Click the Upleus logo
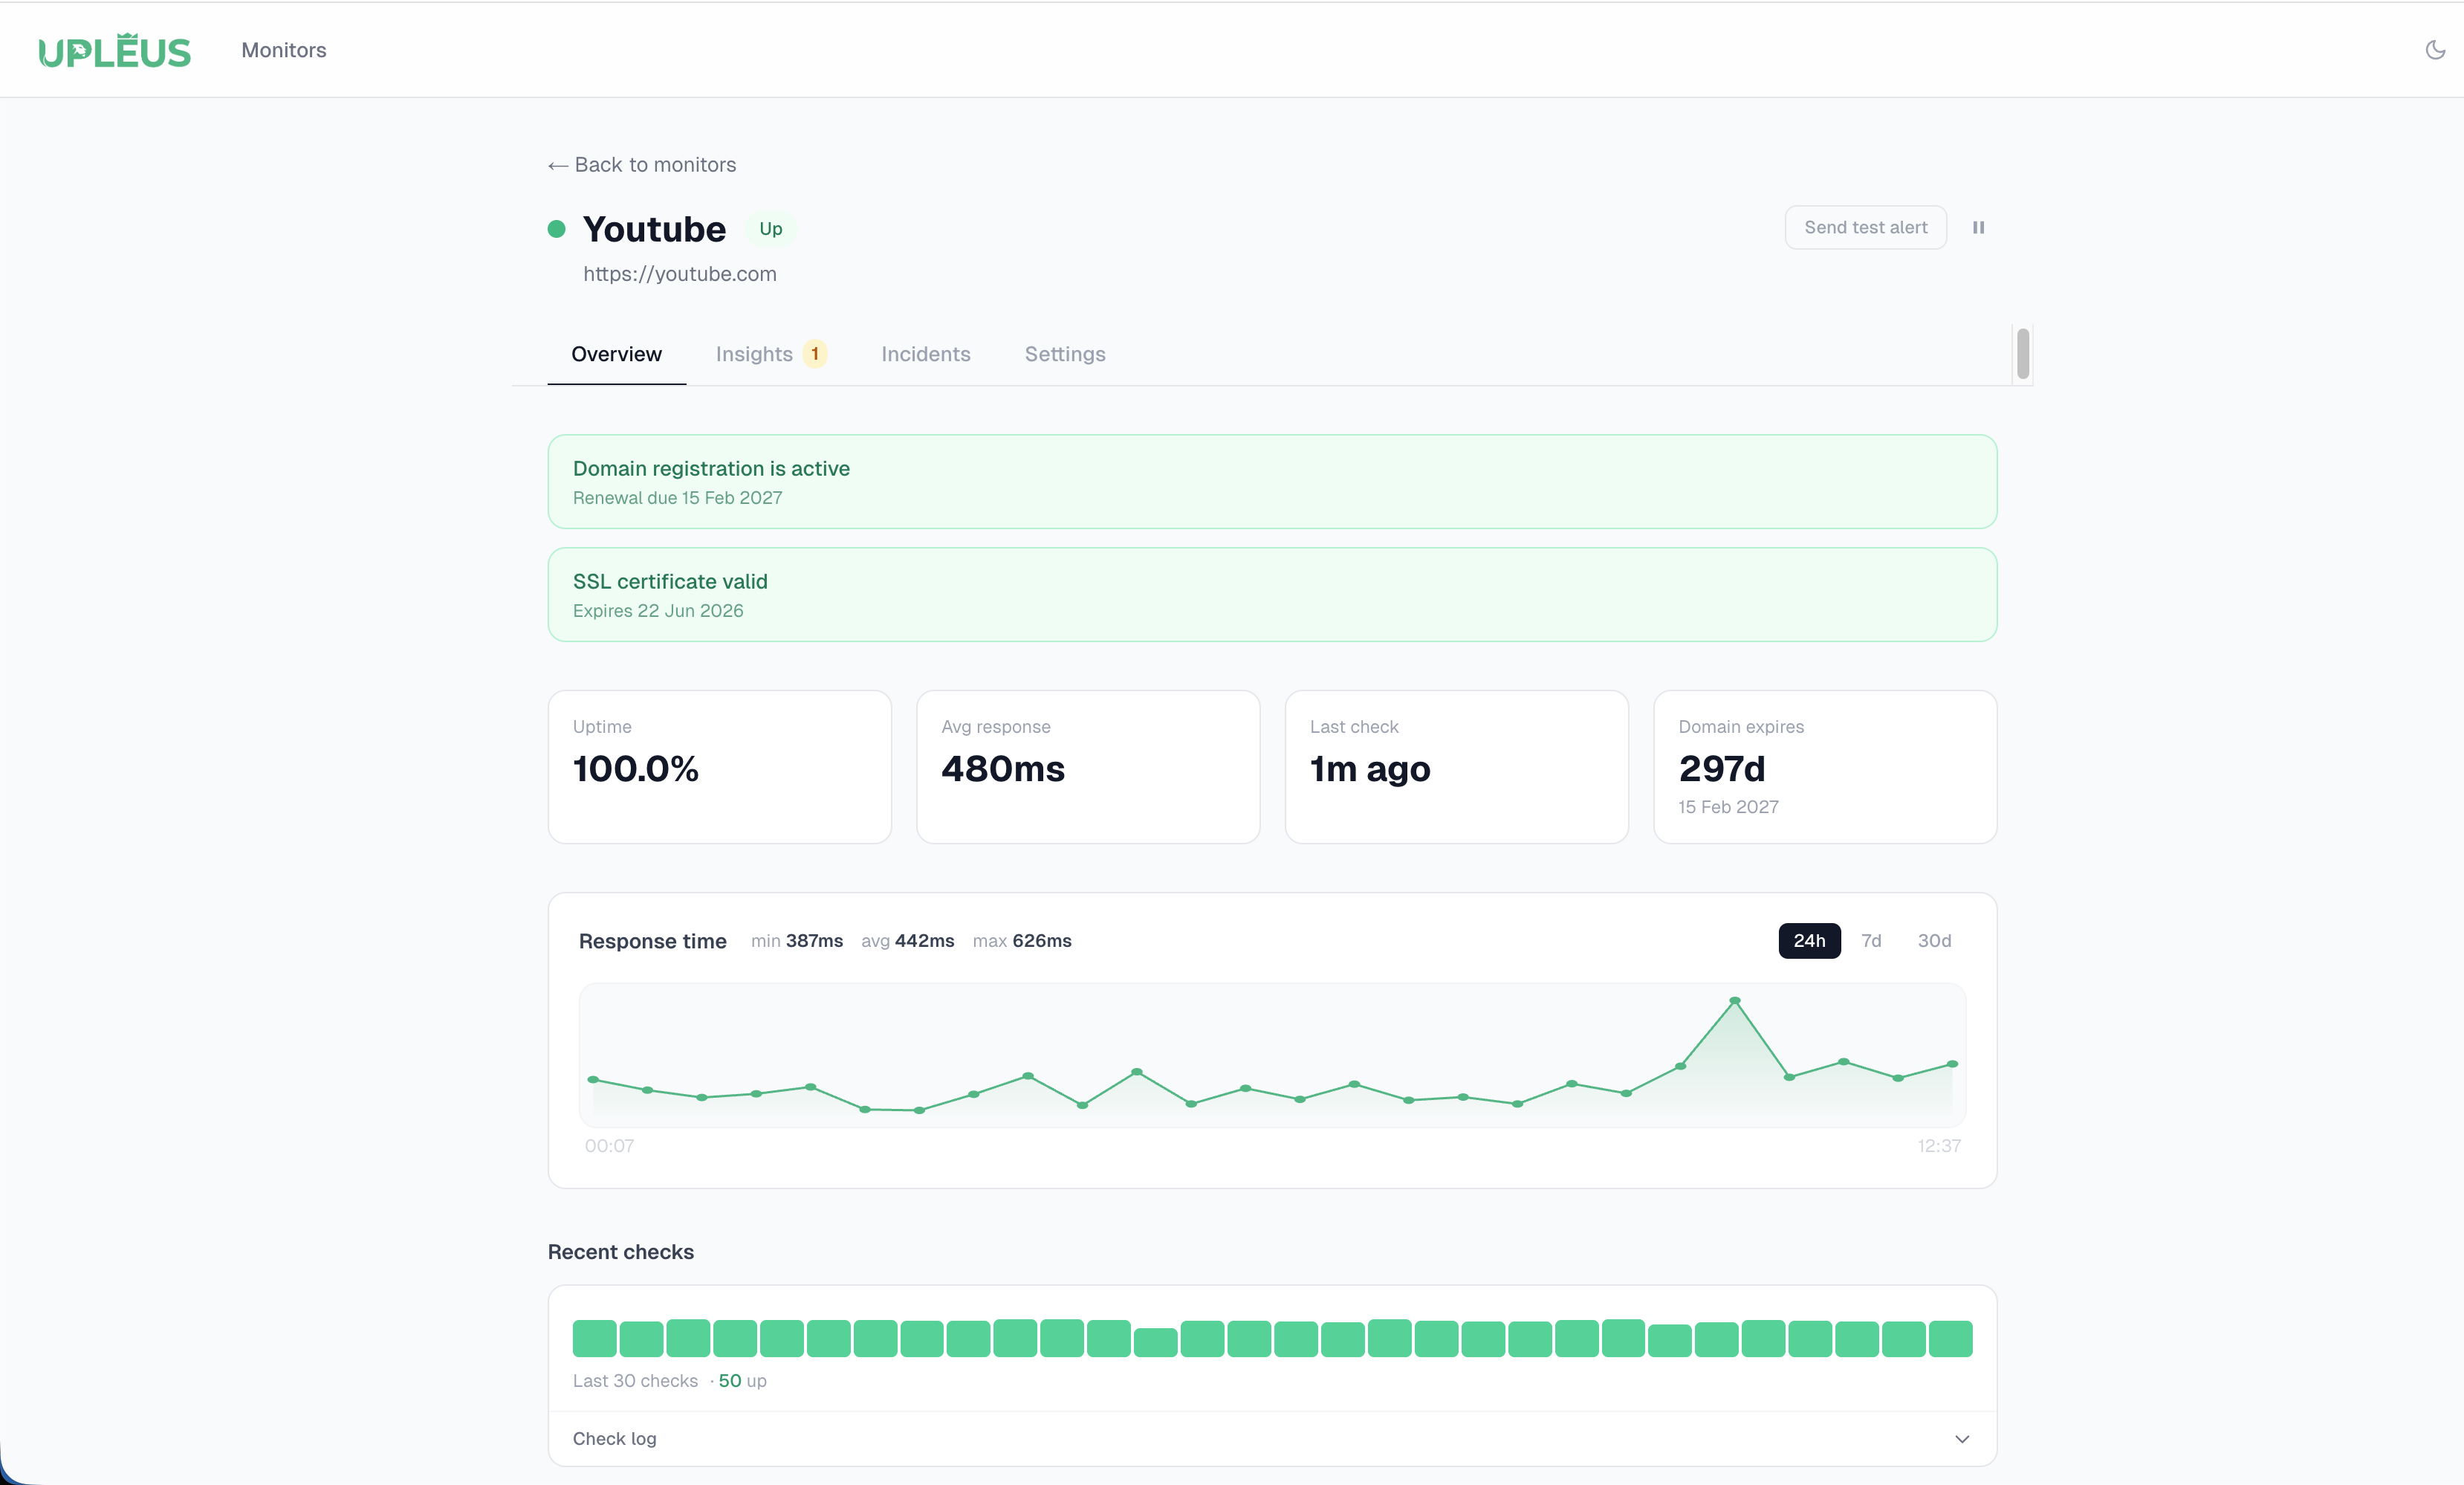This screenshot has height=1485, width=2464. pos(115,51)
